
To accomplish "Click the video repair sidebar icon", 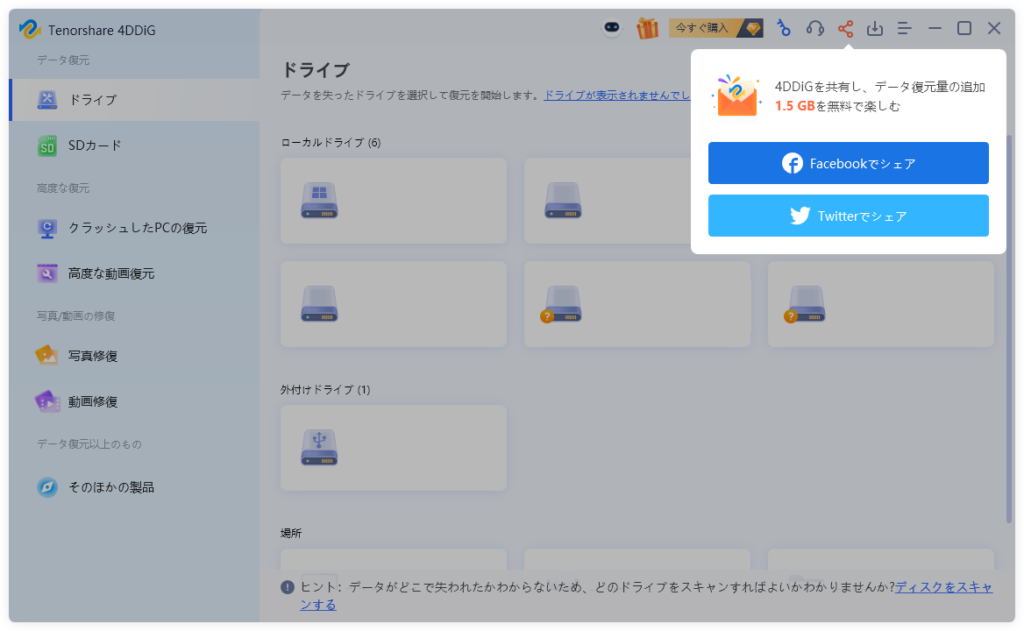I will tap(47, 402).
